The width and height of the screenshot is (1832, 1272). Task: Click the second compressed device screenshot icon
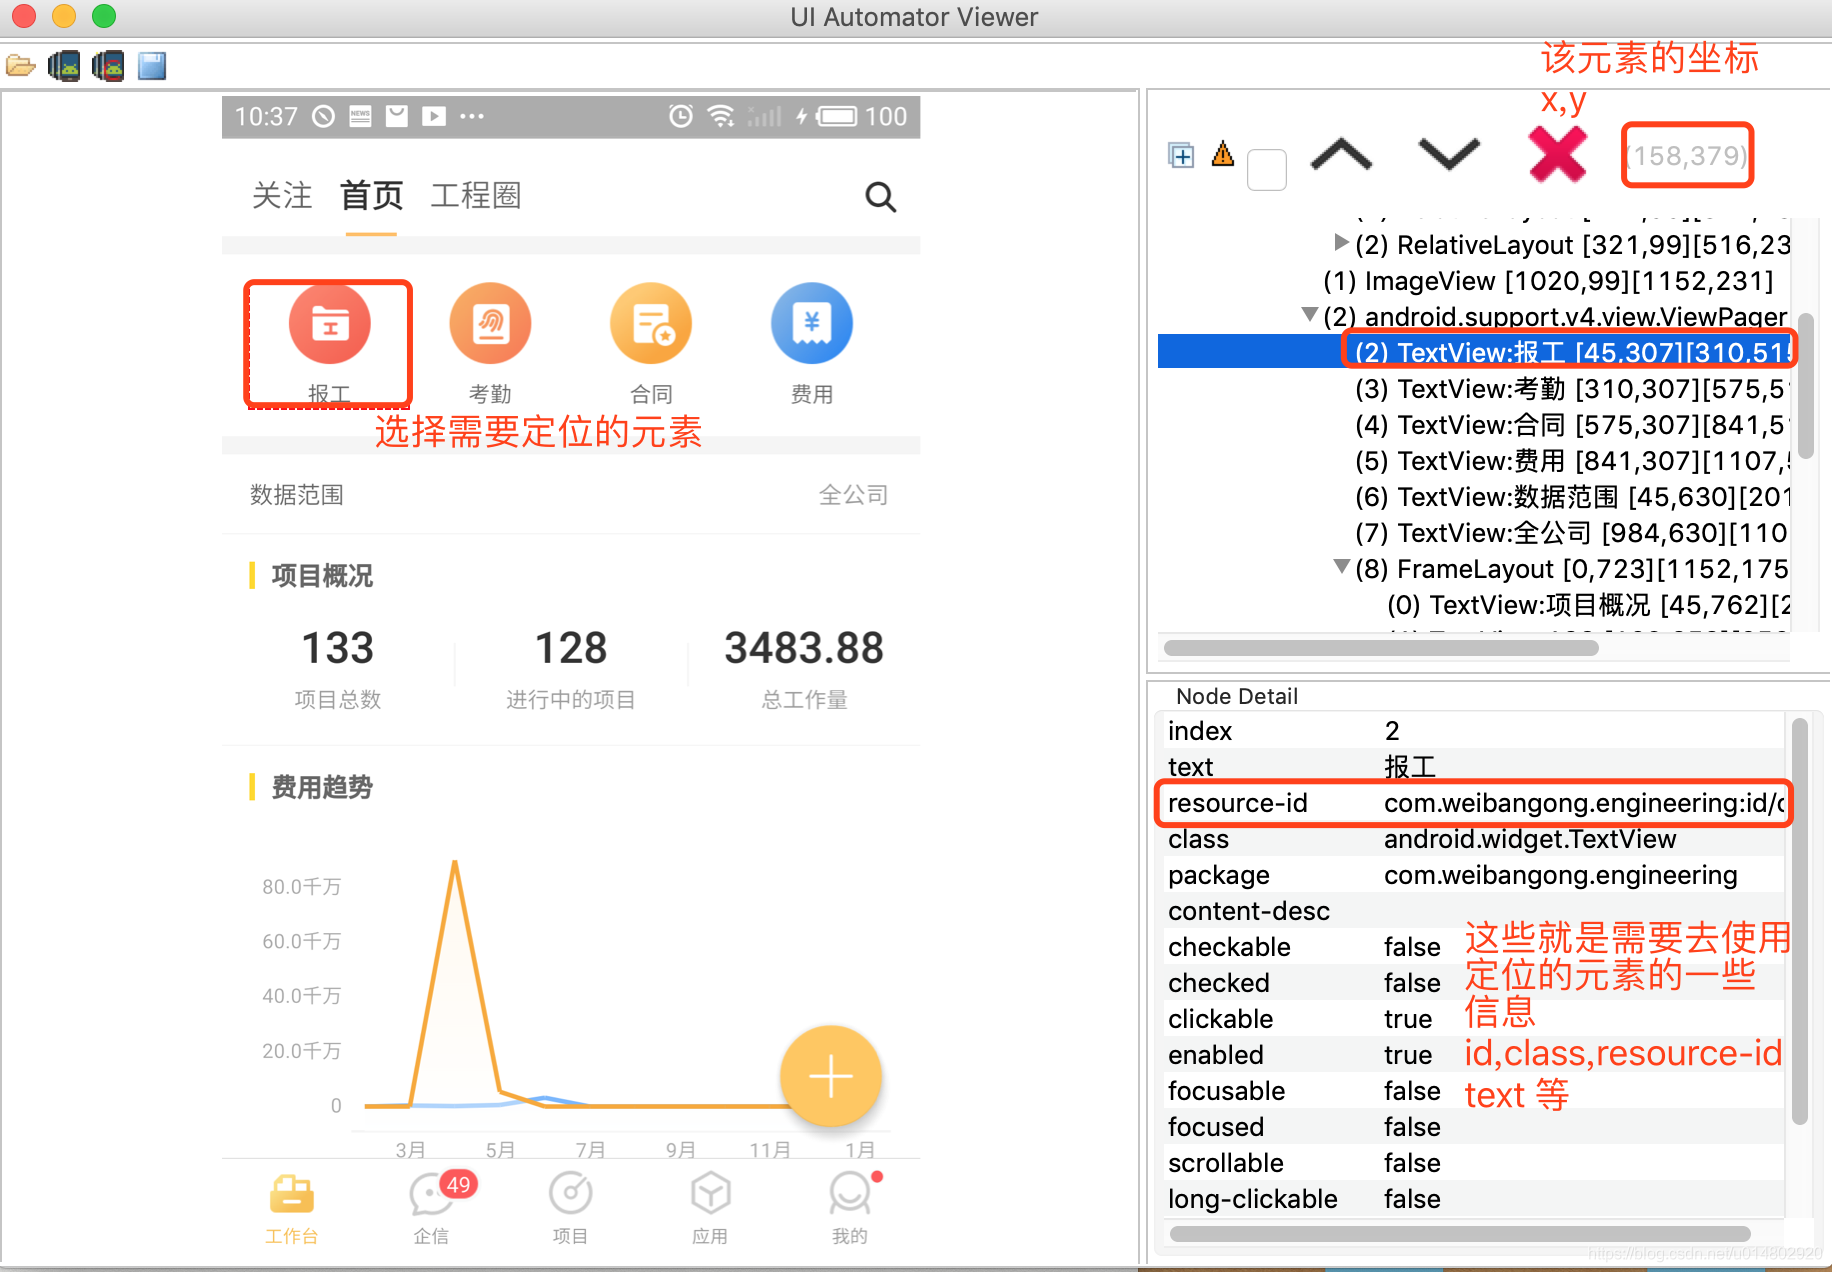click(x=108, y=66)
